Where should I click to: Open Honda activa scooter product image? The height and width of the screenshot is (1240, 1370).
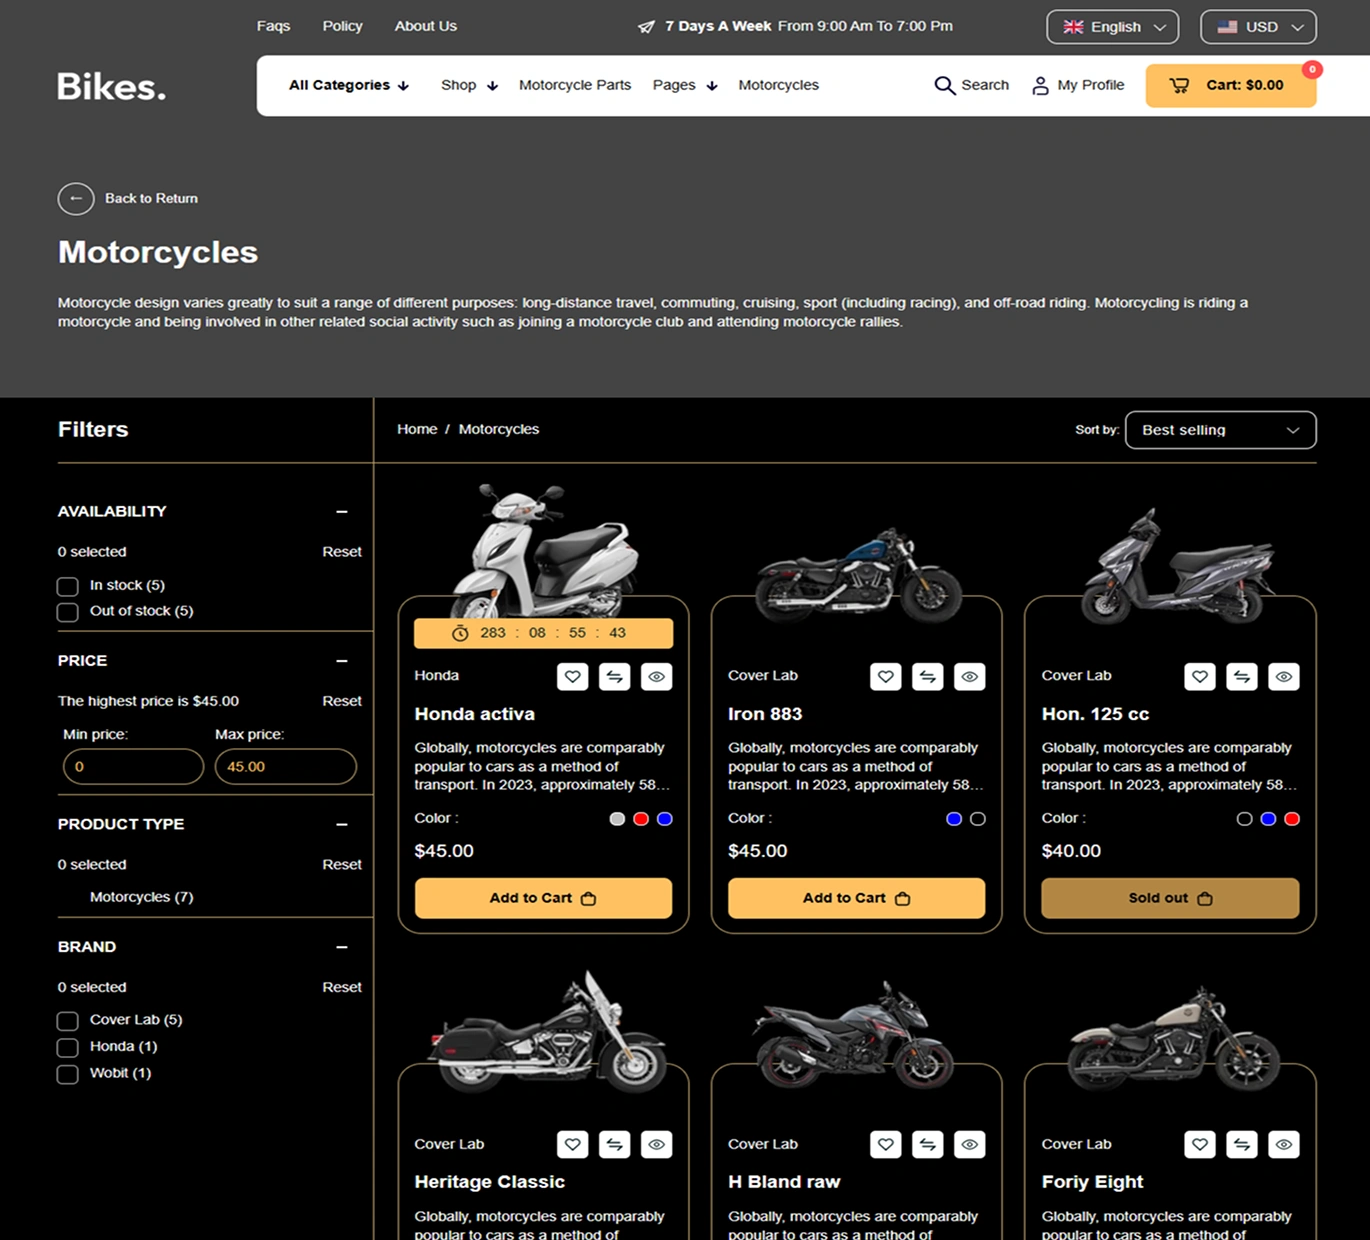click(x=543, y=550)
